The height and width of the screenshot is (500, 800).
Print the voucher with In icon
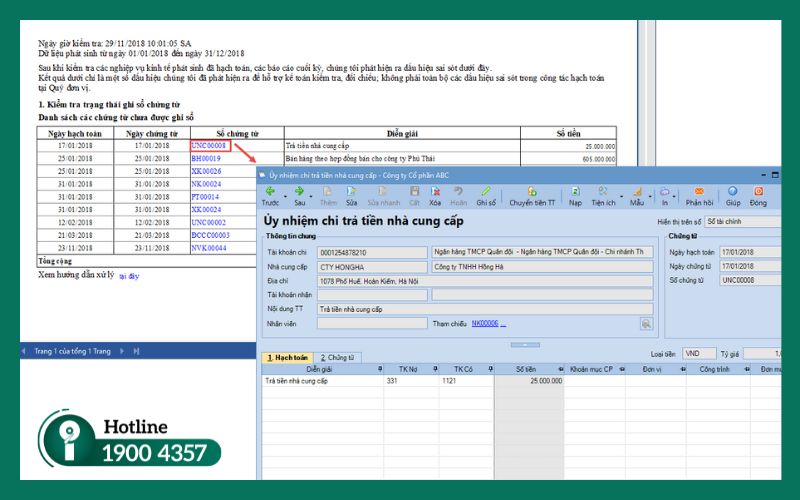pos(665,194)
